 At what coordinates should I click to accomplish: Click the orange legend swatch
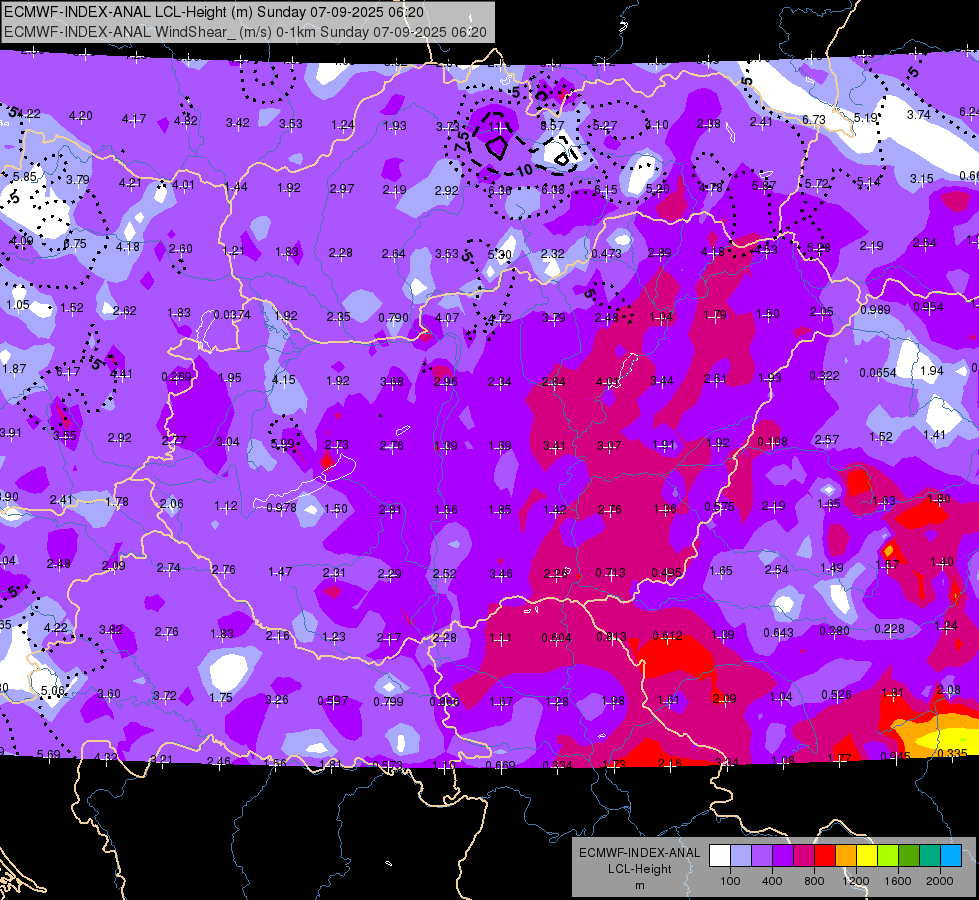coord(846,856)
